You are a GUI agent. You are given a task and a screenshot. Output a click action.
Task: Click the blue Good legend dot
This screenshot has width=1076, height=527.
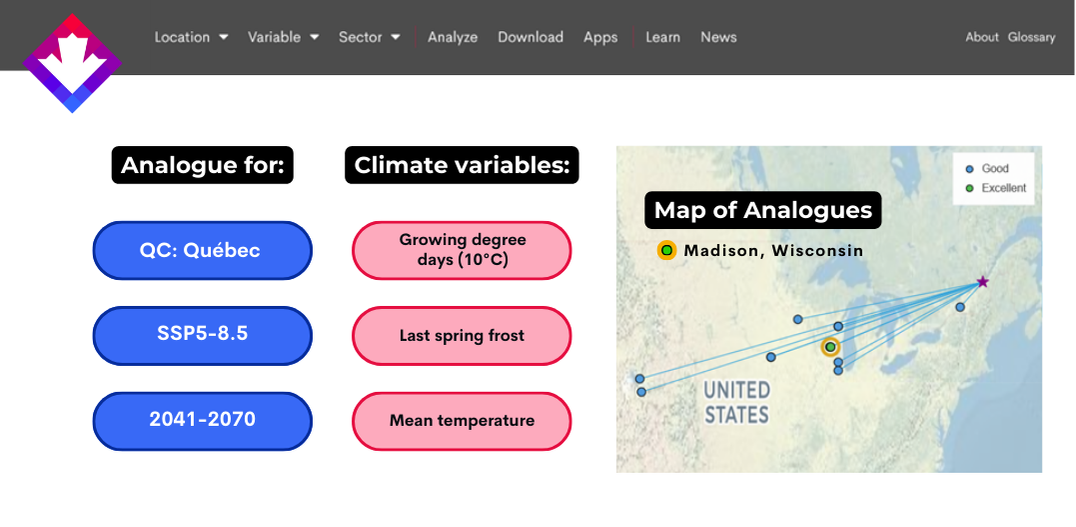970,169
